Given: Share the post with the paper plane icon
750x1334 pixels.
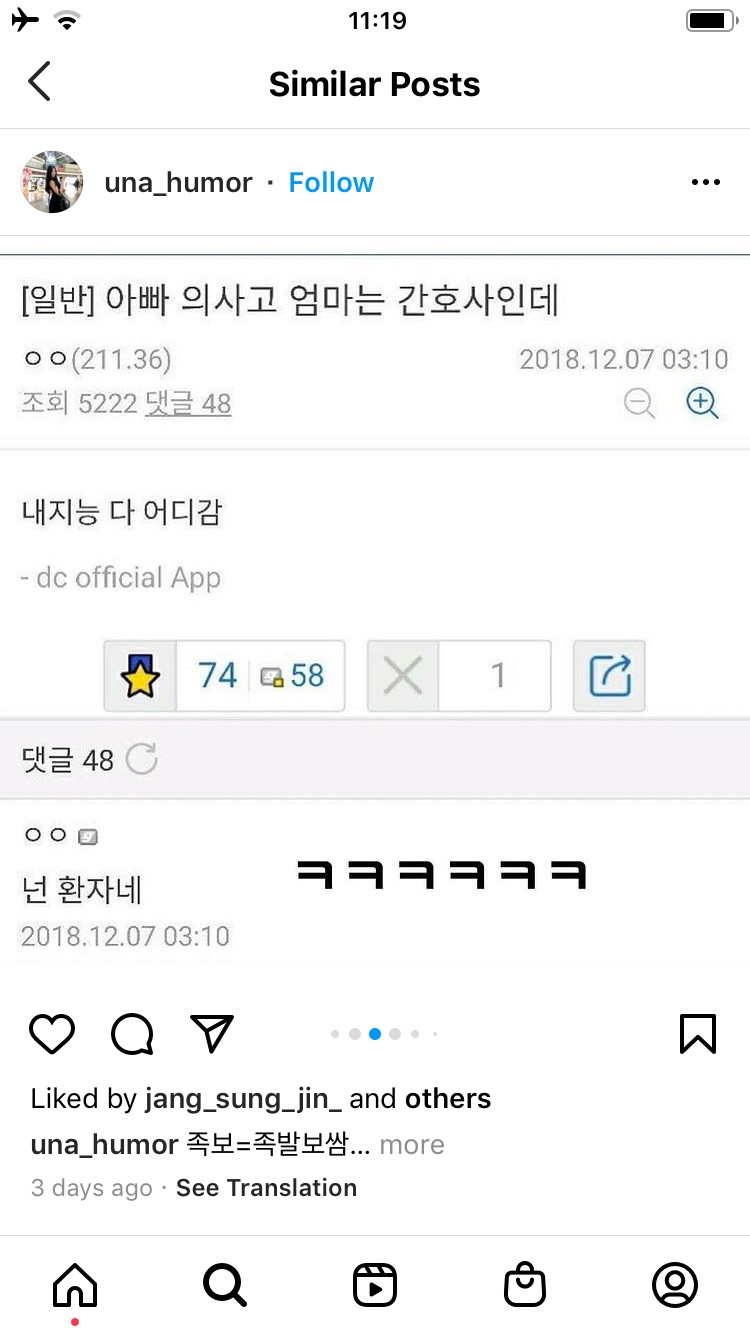Looking at the screenshot, I should [x=212, y=1033].
